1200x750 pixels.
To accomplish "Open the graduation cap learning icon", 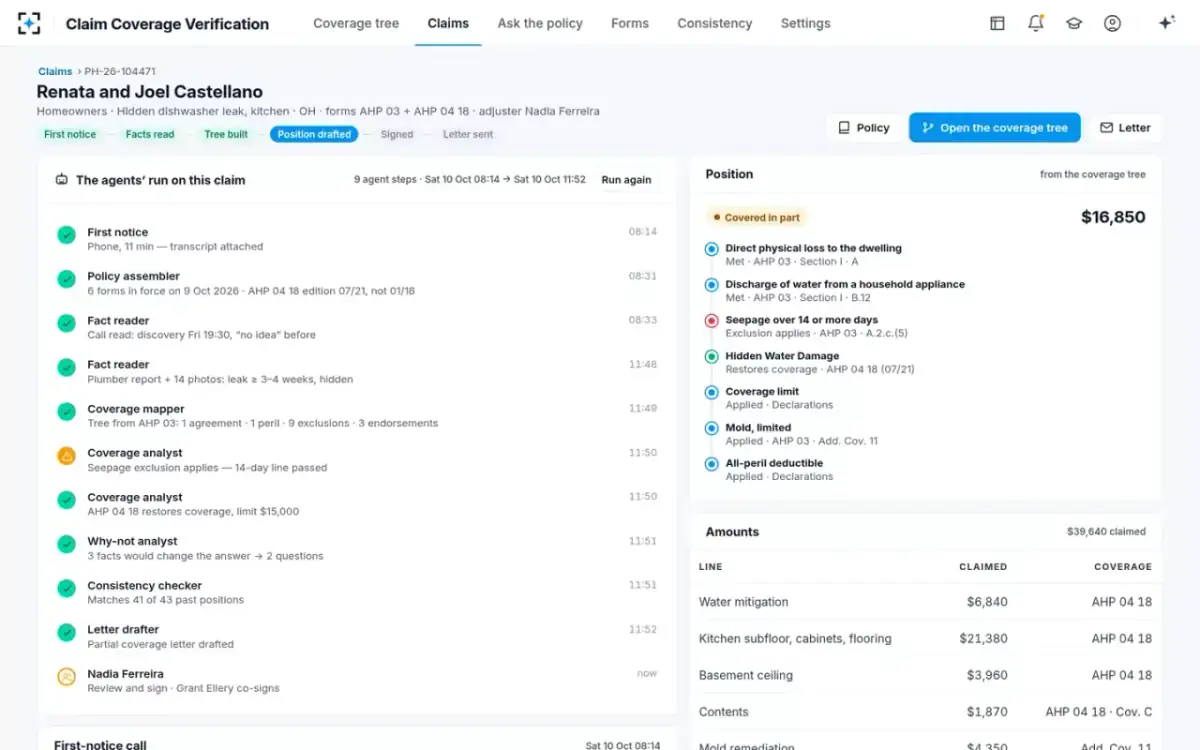I will pos(1074,23).
